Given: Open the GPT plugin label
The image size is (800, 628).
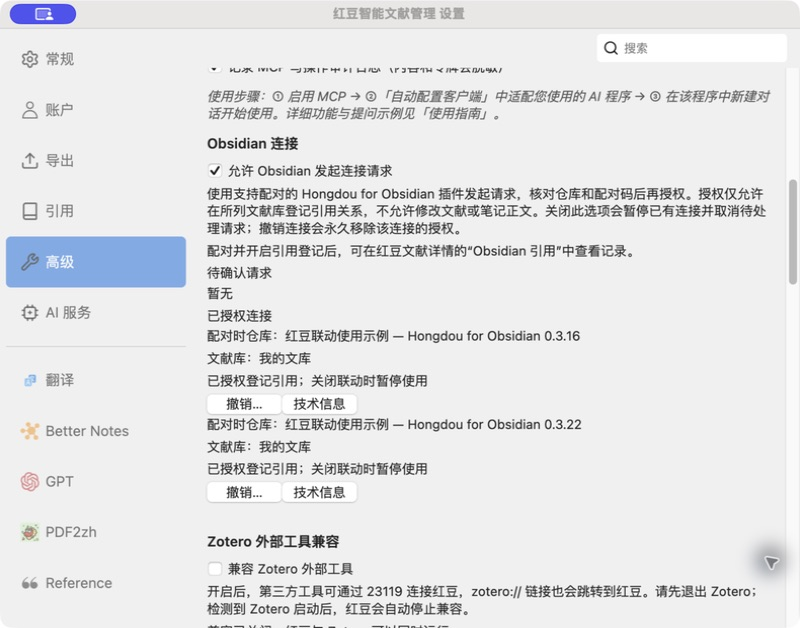Looking at the screenshot, I should point(59,482).
